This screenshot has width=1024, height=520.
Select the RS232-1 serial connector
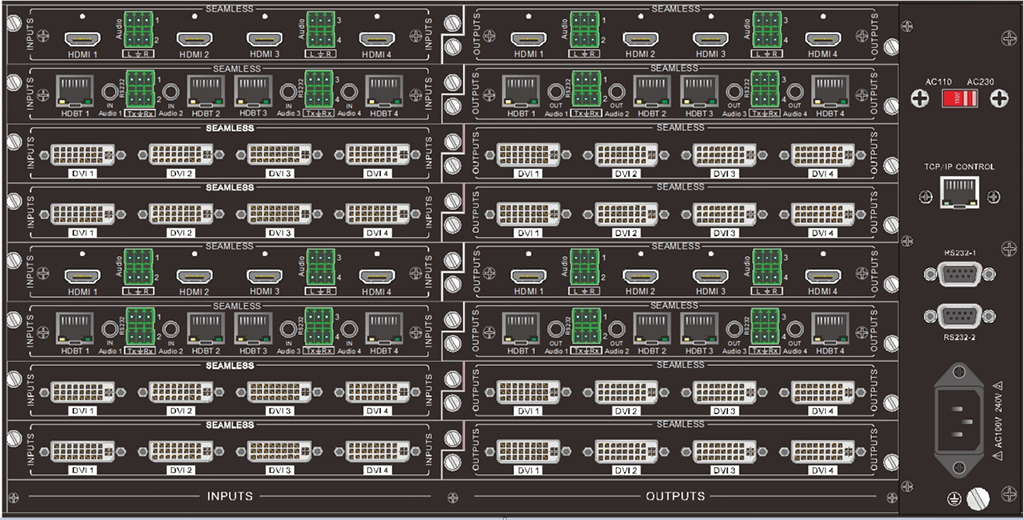coord(960,273)
